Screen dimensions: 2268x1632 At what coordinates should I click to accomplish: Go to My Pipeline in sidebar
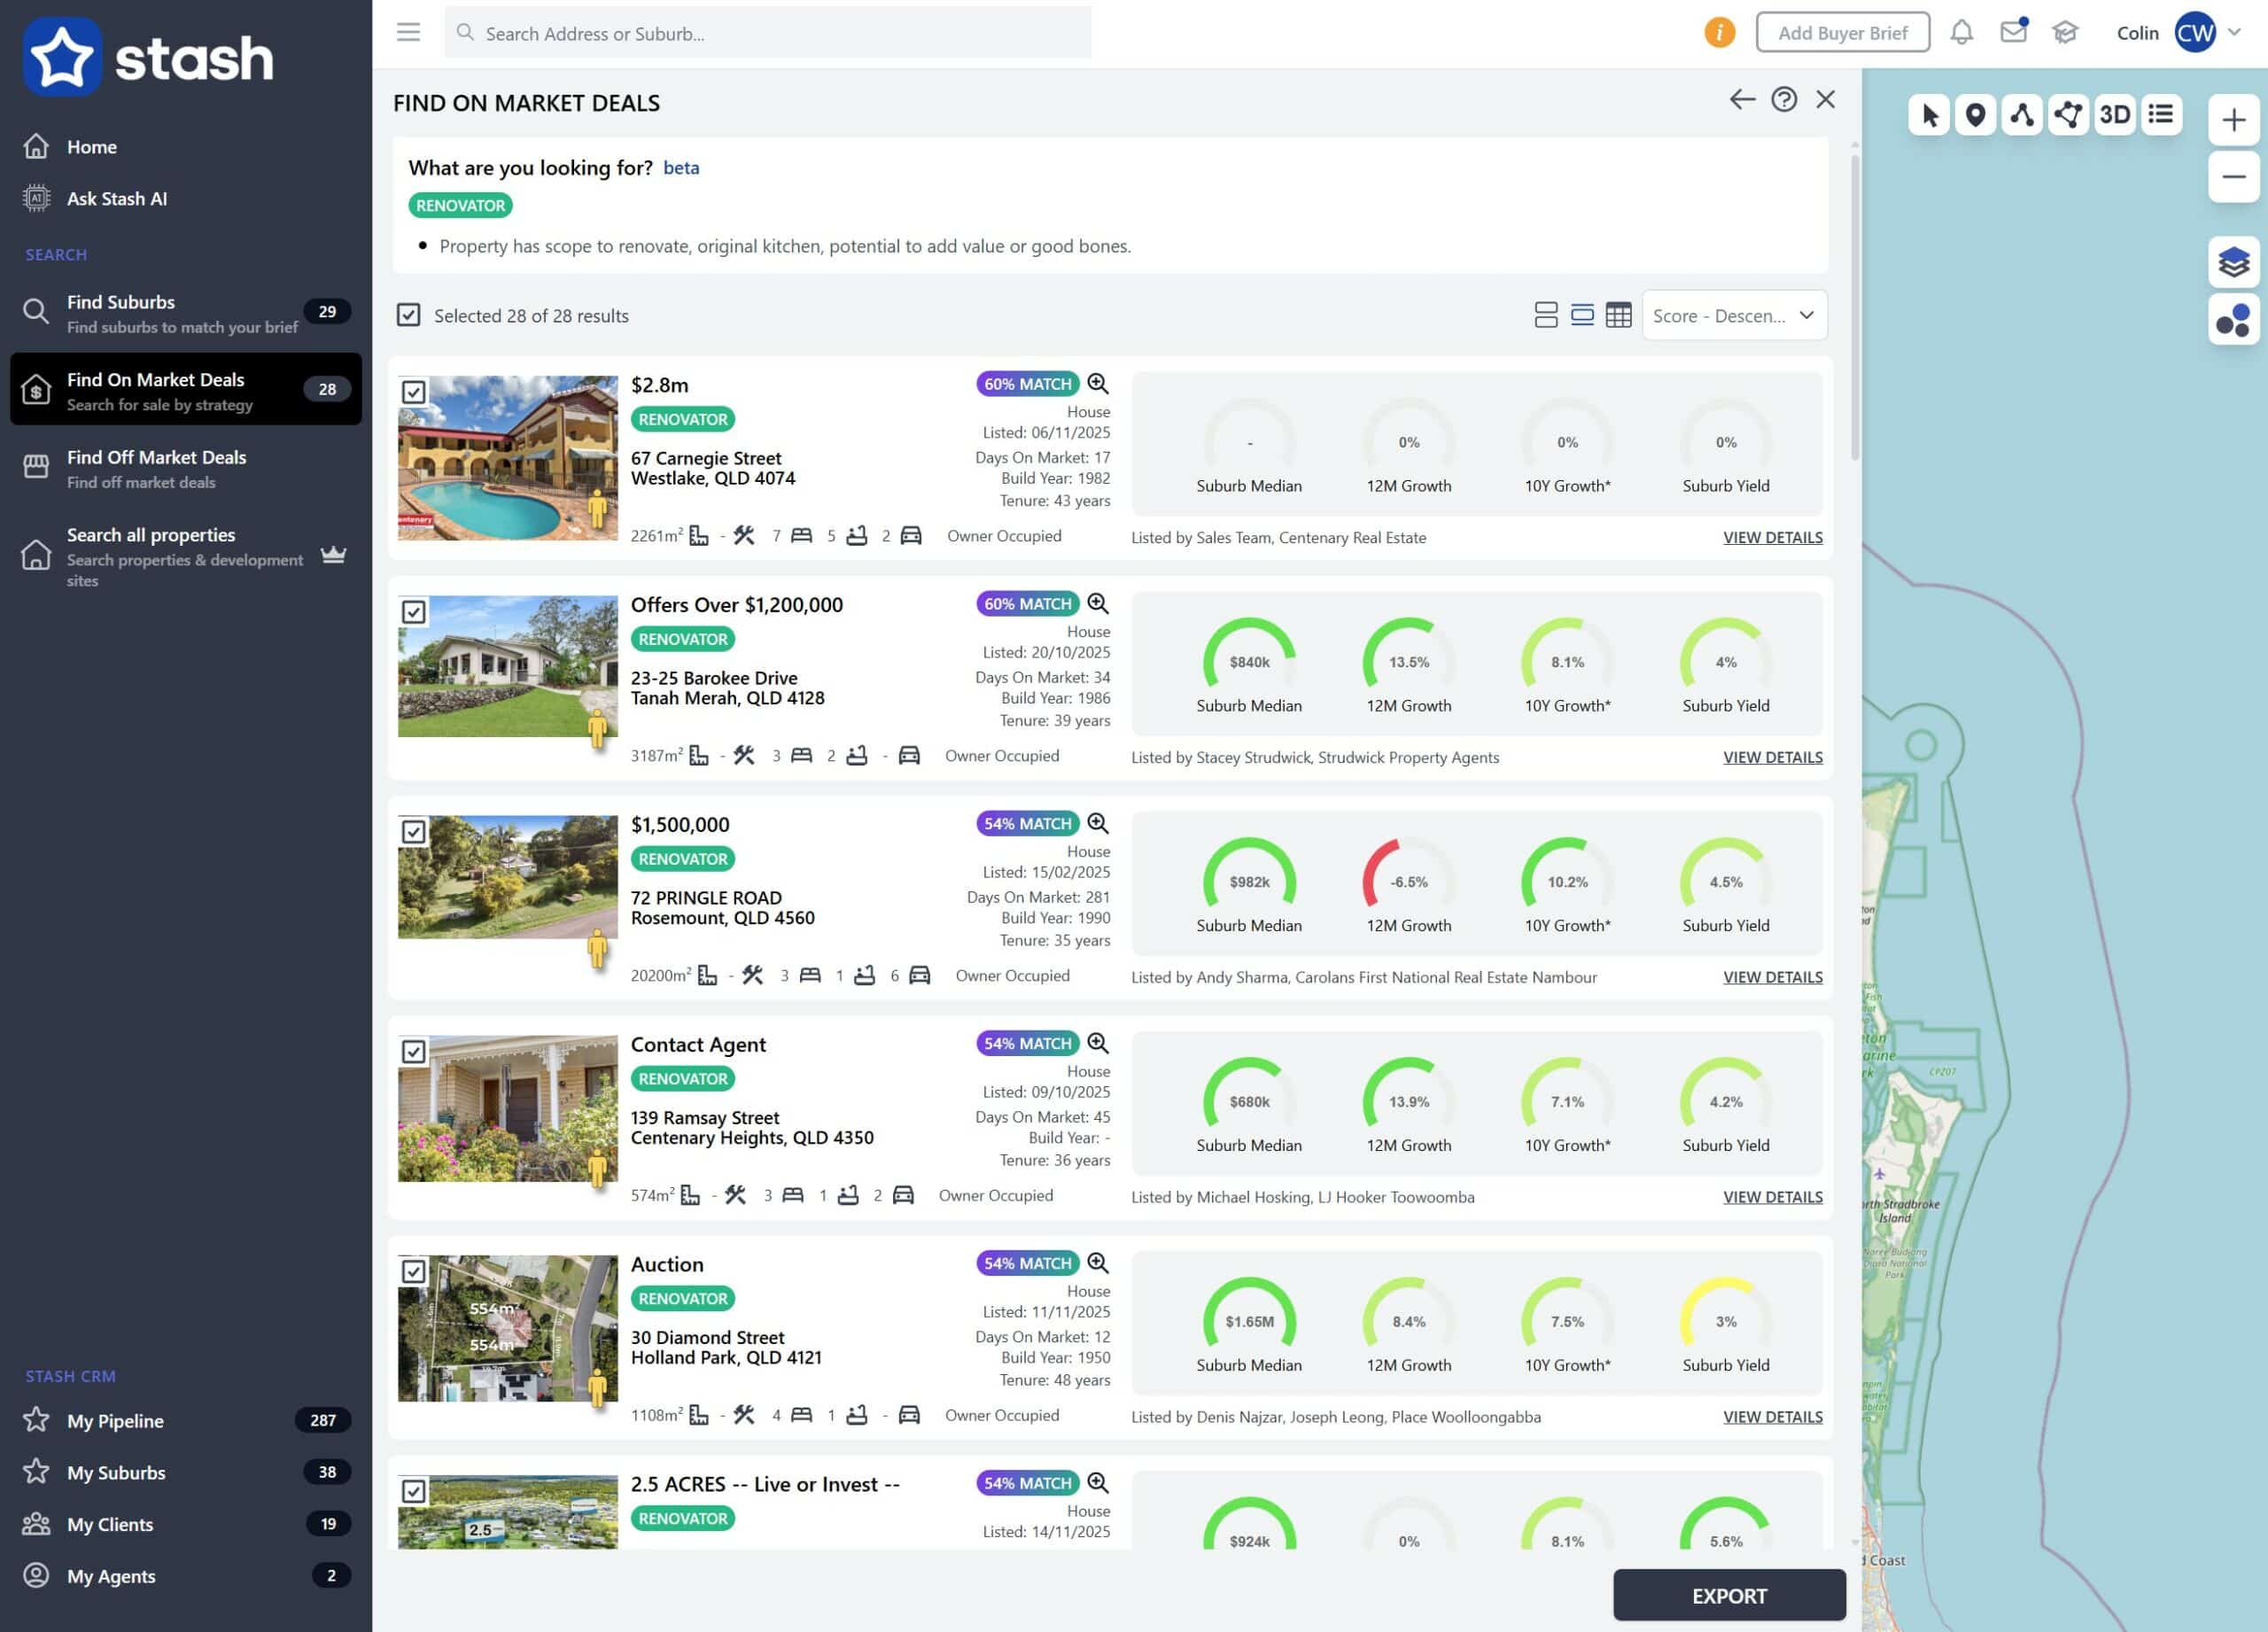(115, 1420)
